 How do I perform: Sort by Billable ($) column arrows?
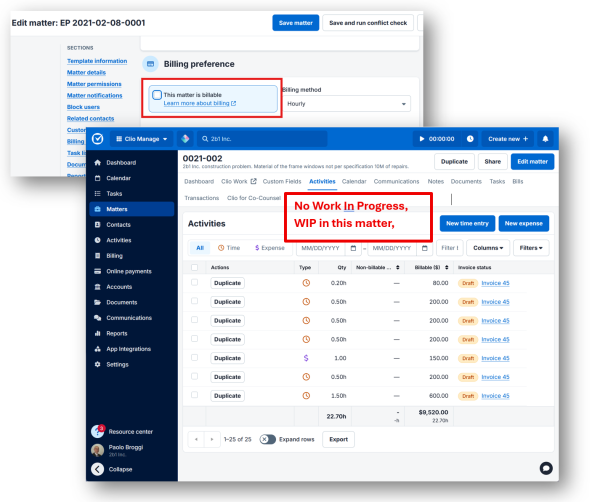(x=447, y=267)
